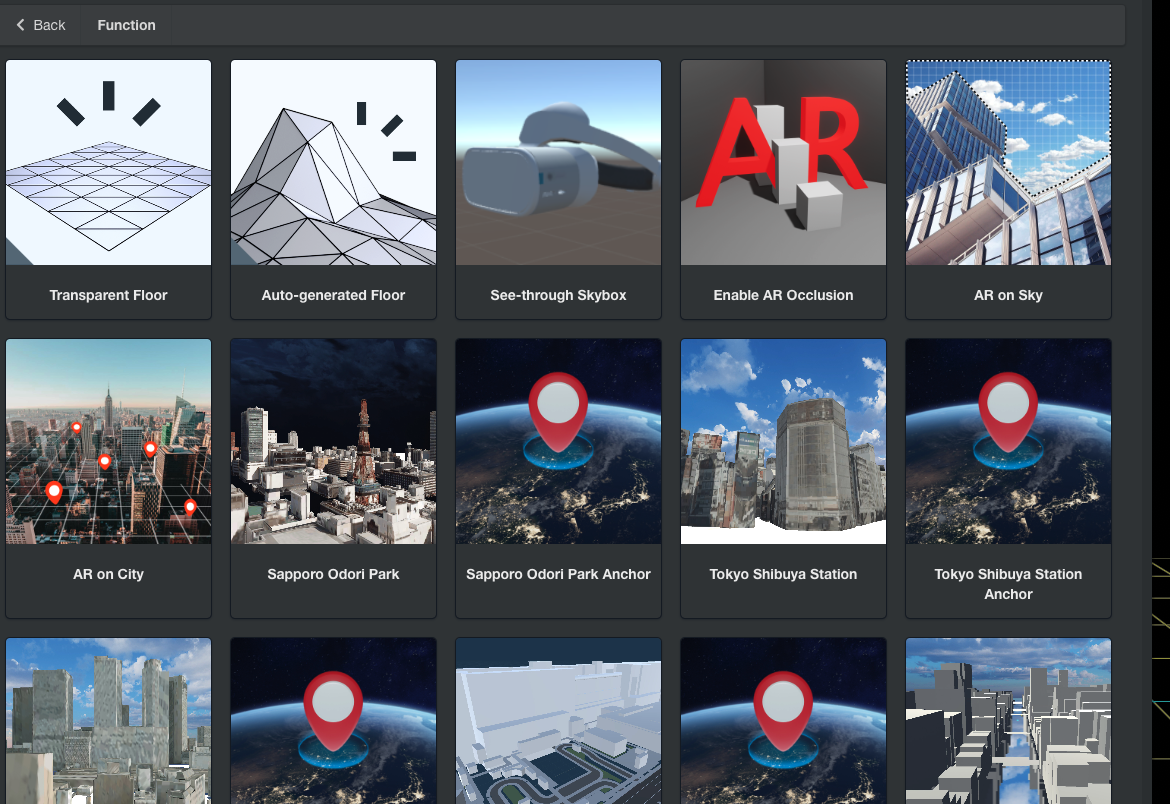This screenshot has width=1170, height=804.
Task: Choose the Auto-generated Floor mesh image
Action: pos(334,163)
